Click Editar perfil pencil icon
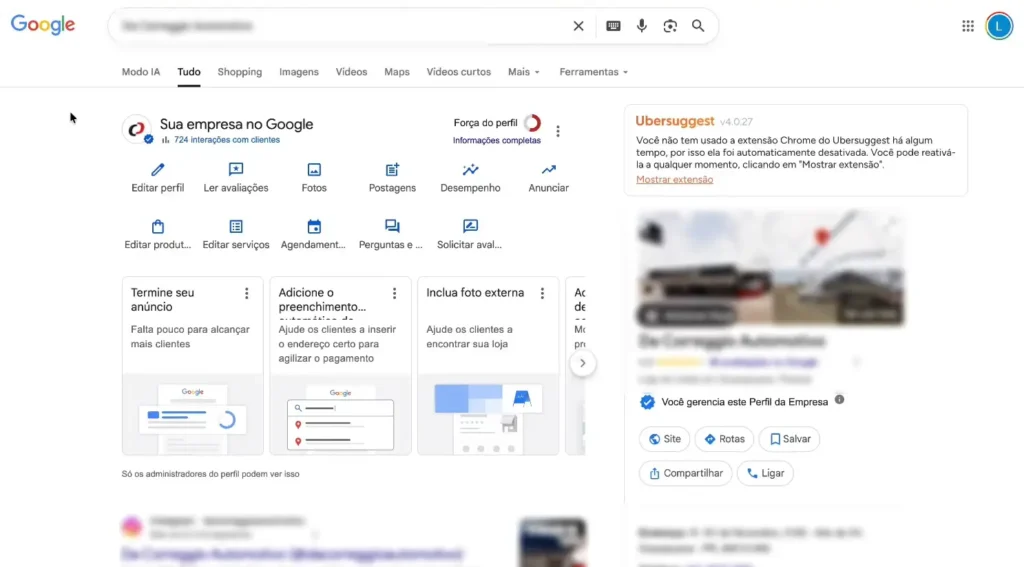1024x567 pixels. pyautogui.click(x=157, y=170)
